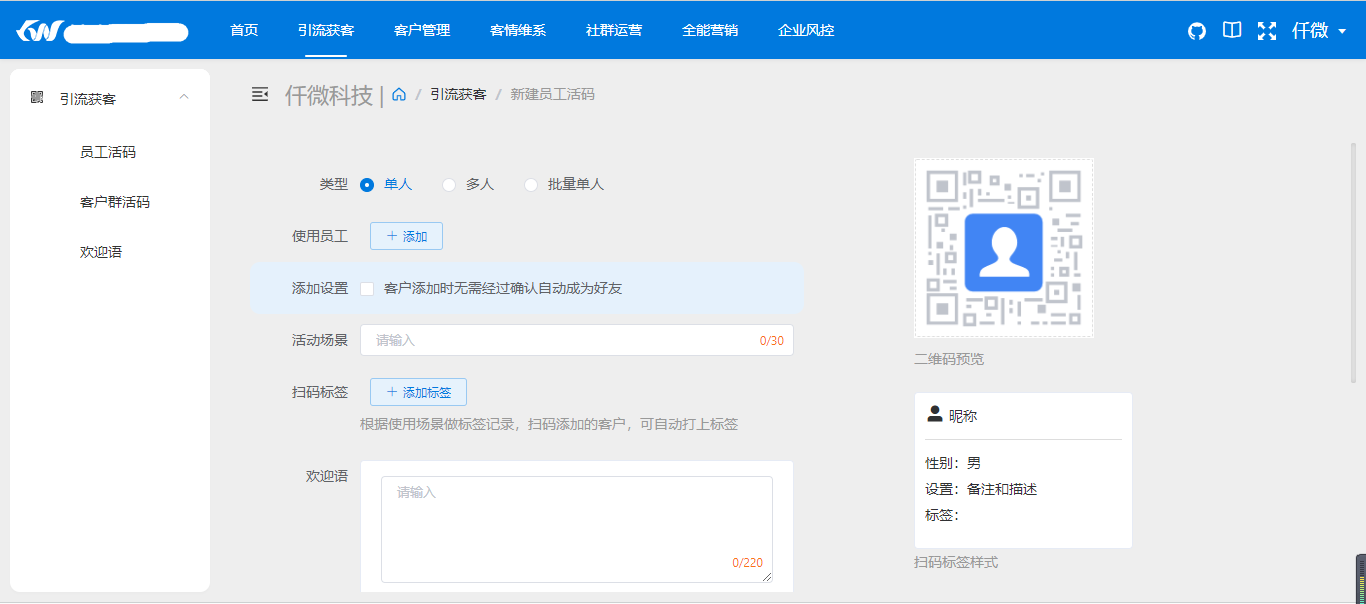Collapse the 引流获客 sidebar group chevron
This screenshot has height=604, width=1366.
point(183,97)
